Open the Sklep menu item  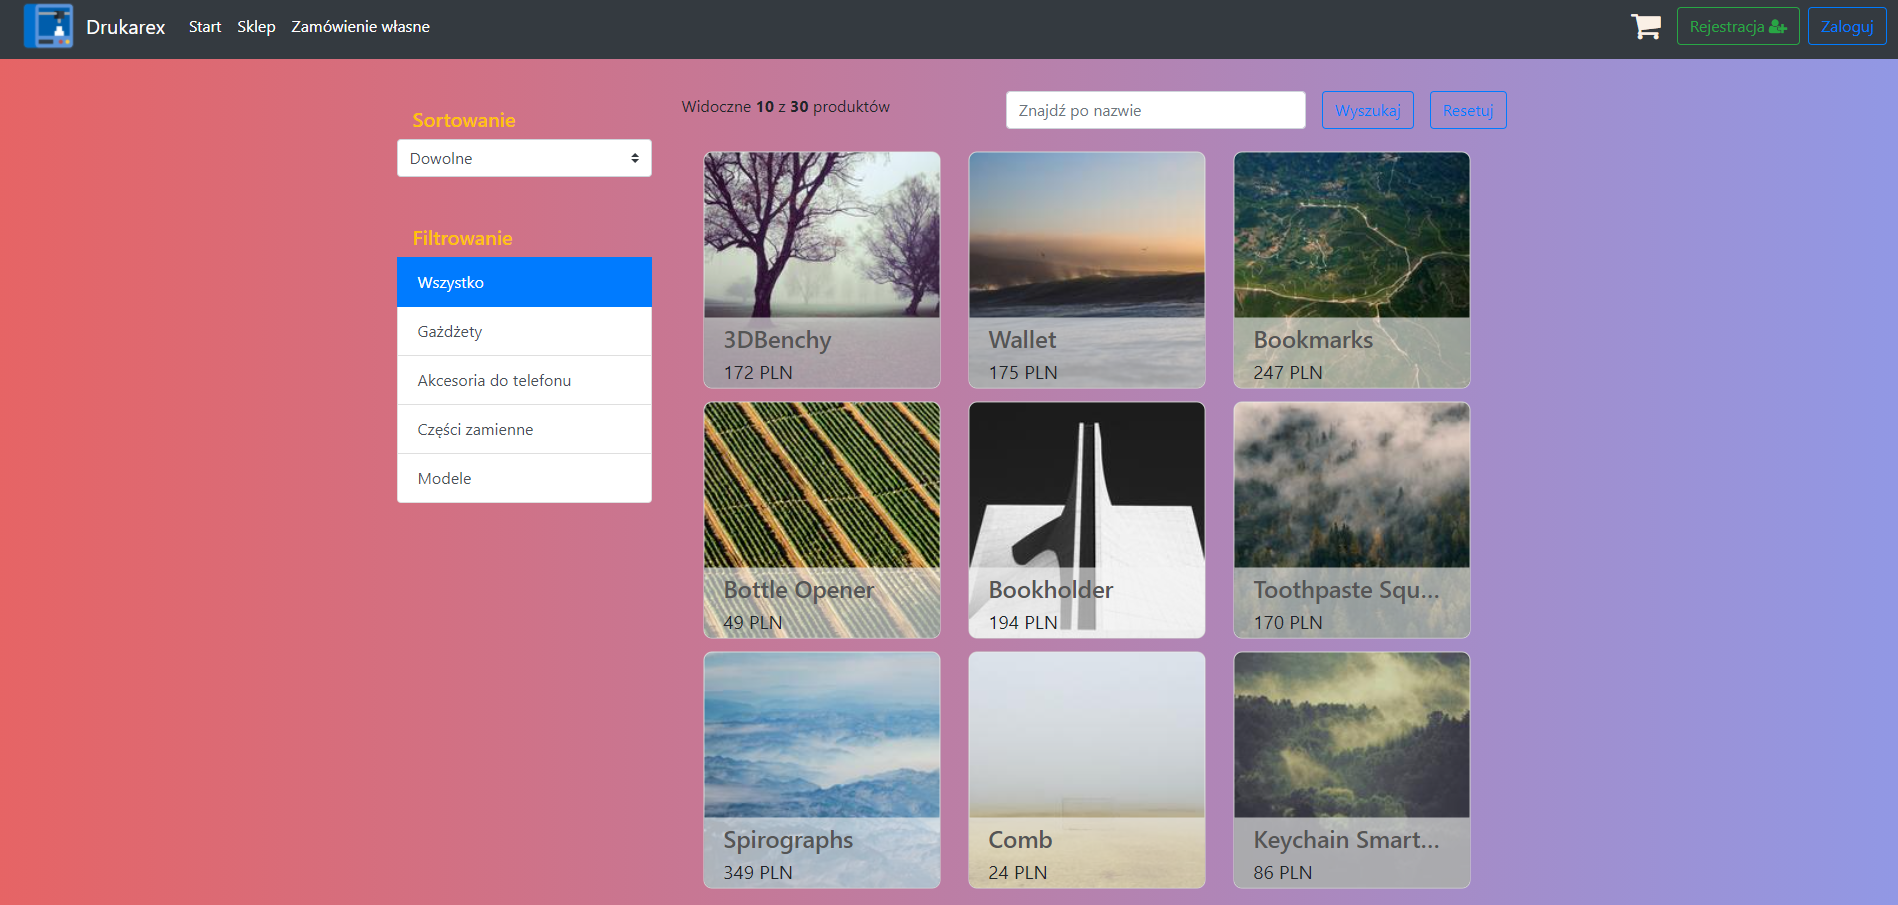coord(256,27)
